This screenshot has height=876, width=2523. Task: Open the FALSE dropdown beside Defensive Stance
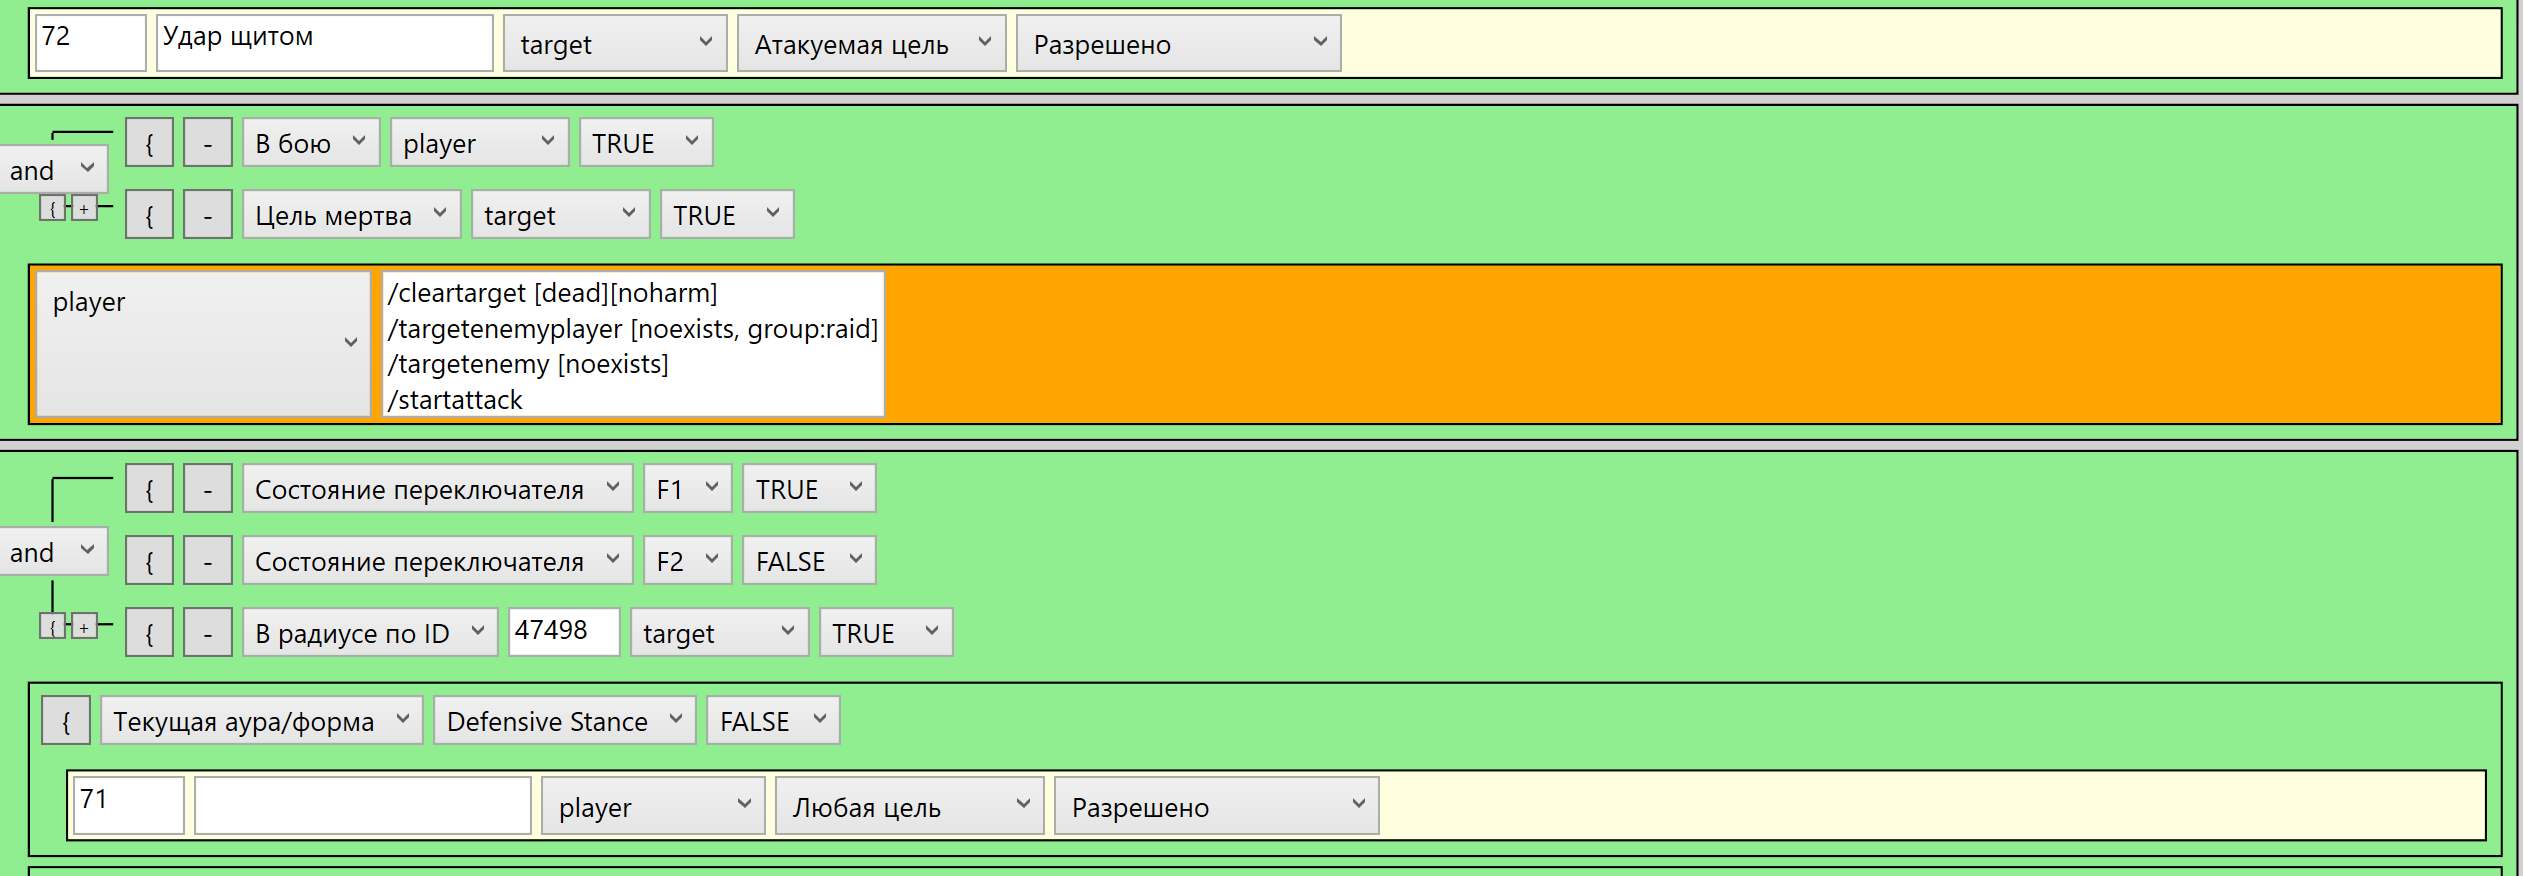coord(772,721)
